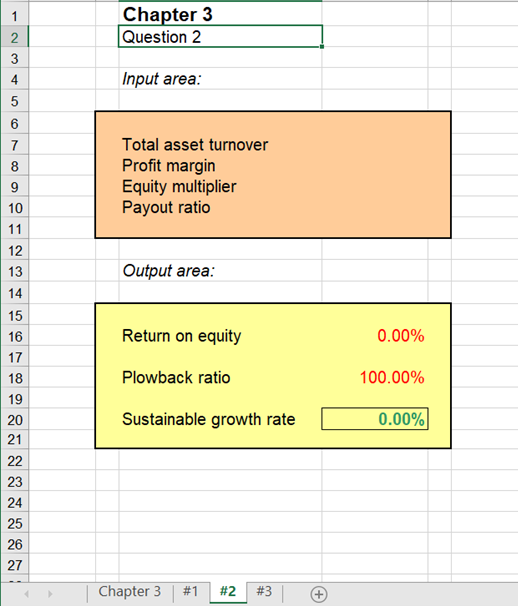Select row 16 header
Viewport: 518px width, 606px height.
coord(14,337)
